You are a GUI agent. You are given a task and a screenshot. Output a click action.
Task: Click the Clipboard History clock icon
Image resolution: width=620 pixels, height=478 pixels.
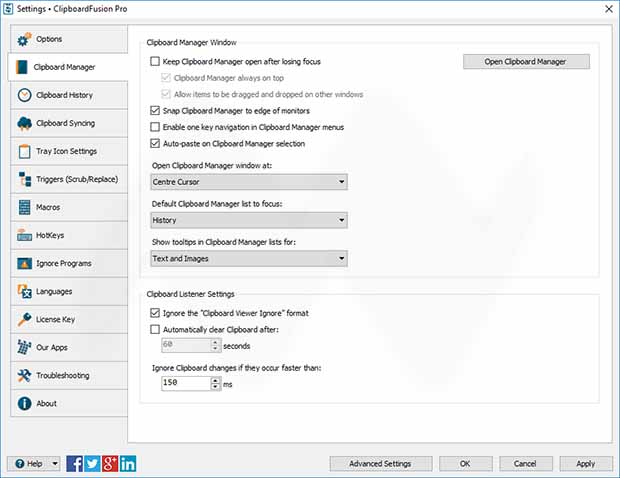coord(24,95)
